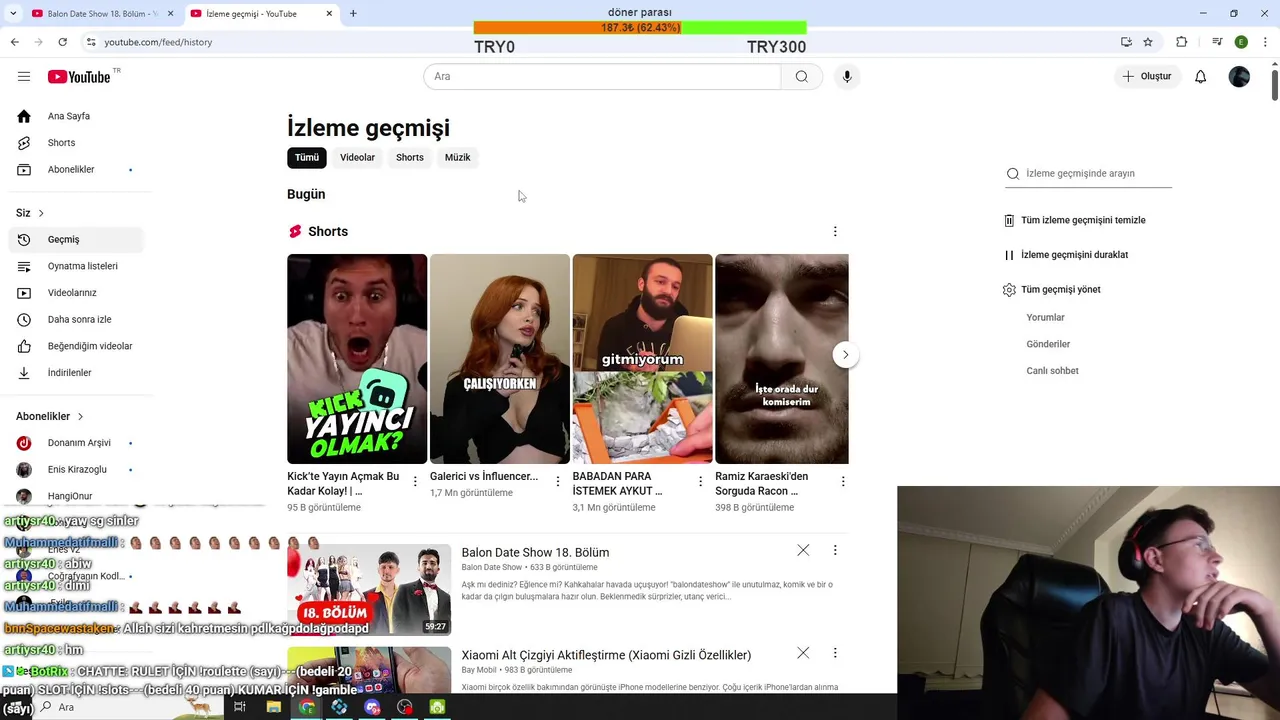Switch to Balon Date Show browser tab
The width and height of the screenshot is (1280, 720).
click(x=102, y=14)
